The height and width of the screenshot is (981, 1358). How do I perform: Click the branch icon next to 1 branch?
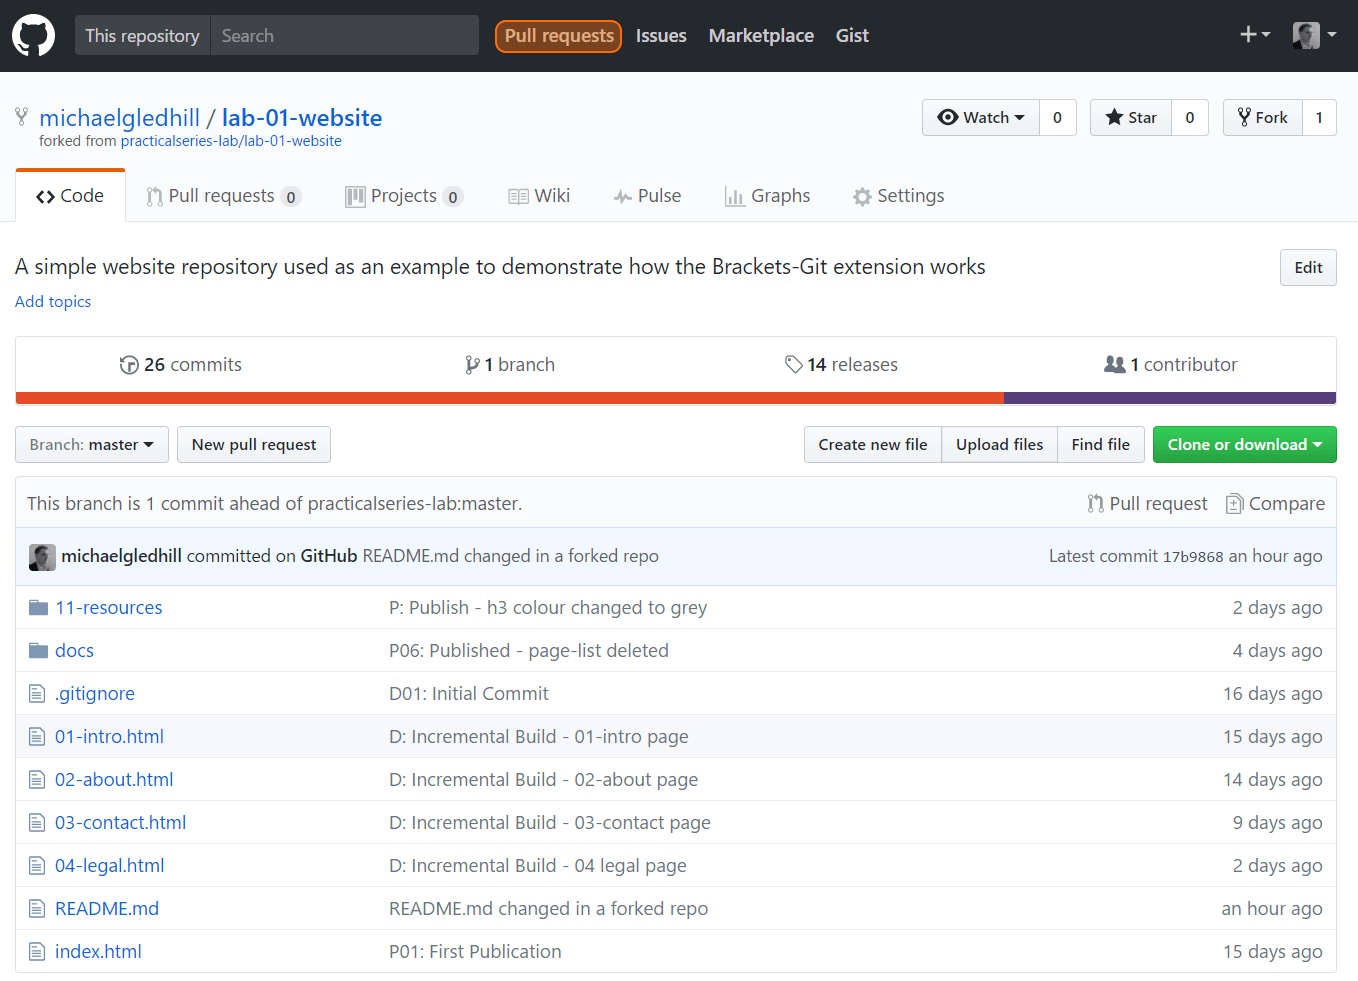(x=472, y=365)
